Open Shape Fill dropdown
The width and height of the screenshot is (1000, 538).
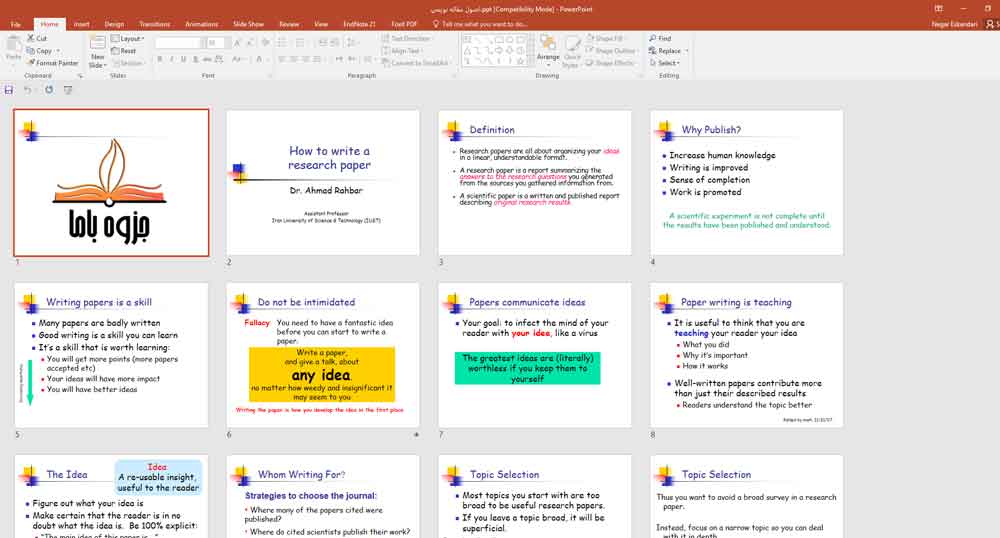pyautogui.click(x=605, y=38)
